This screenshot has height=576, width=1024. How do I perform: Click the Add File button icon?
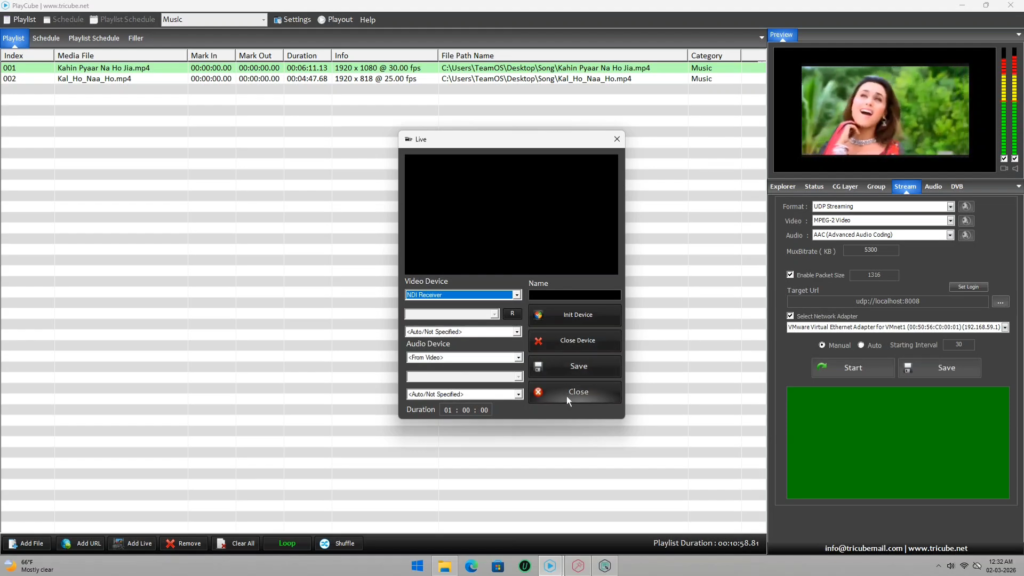pos(12,543)
